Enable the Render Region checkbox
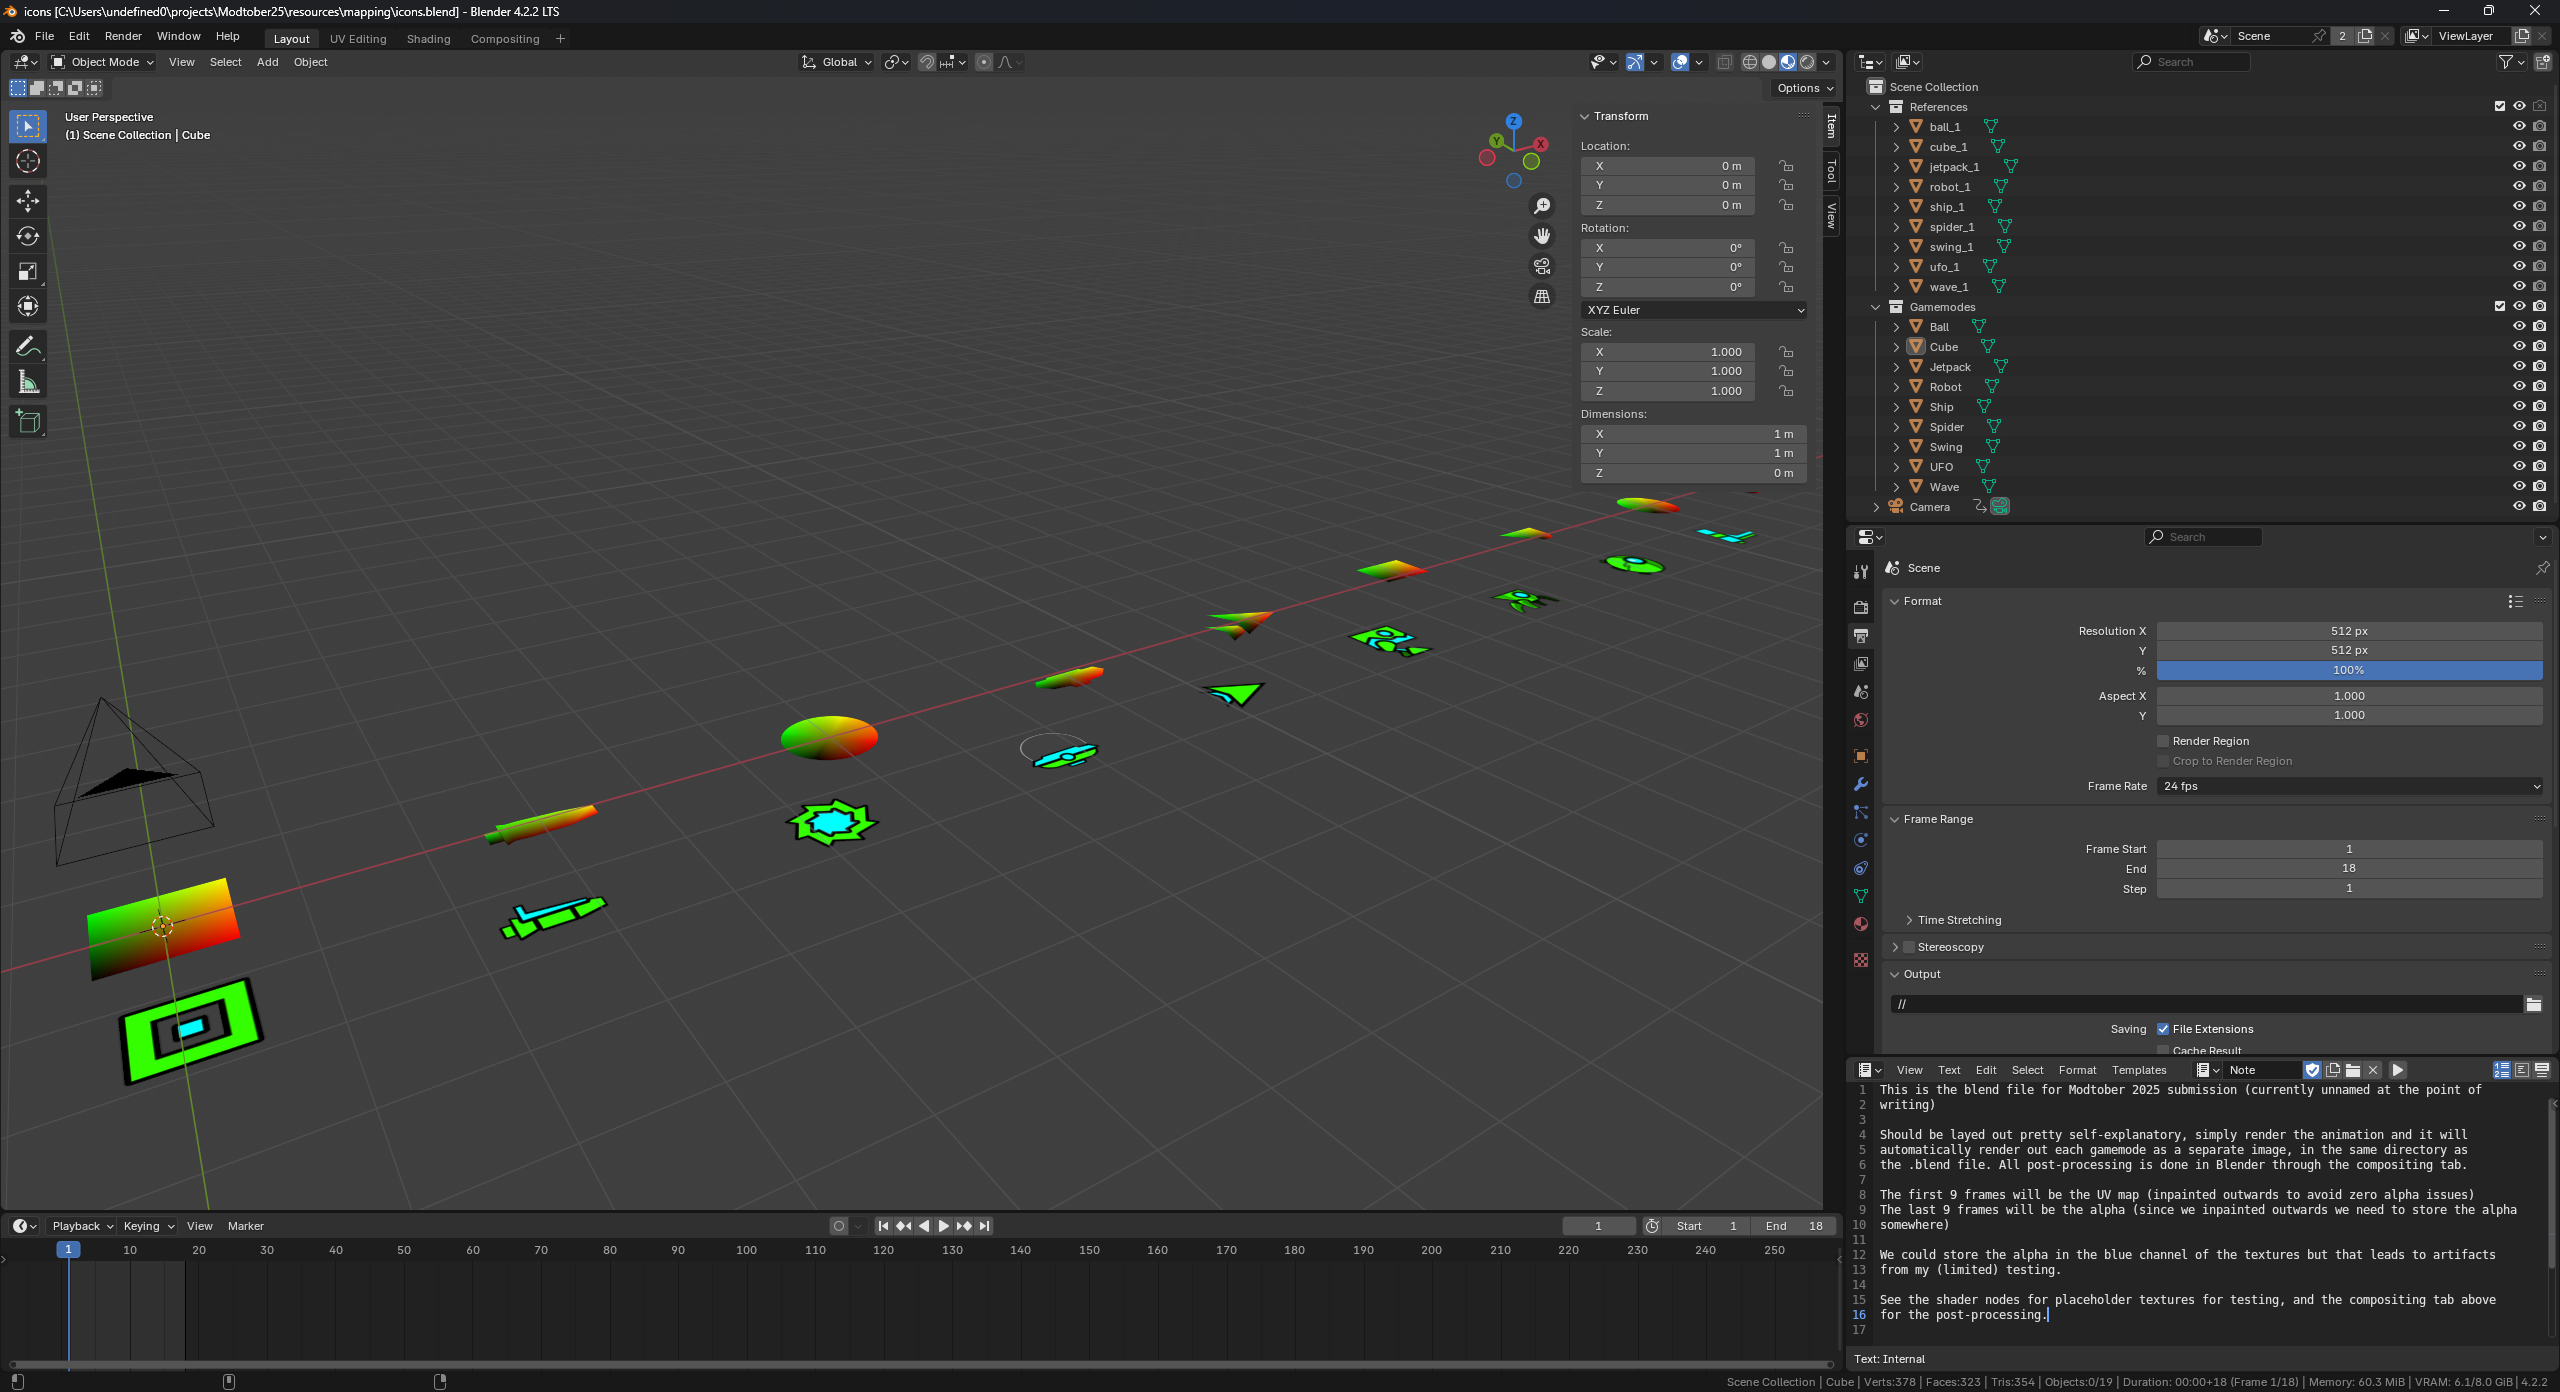 coord(2163,740)
